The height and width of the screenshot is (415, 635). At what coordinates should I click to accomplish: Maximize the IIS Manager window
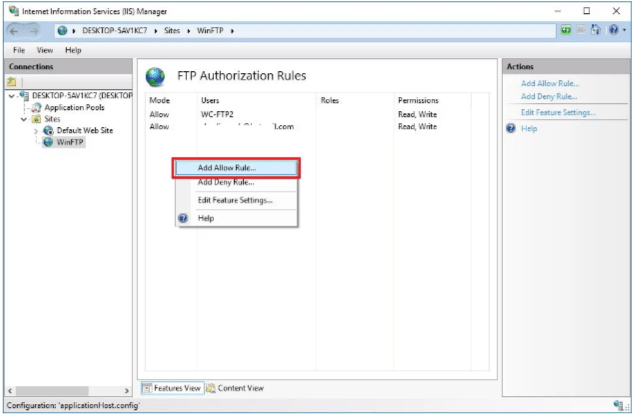tap(586, 11)
